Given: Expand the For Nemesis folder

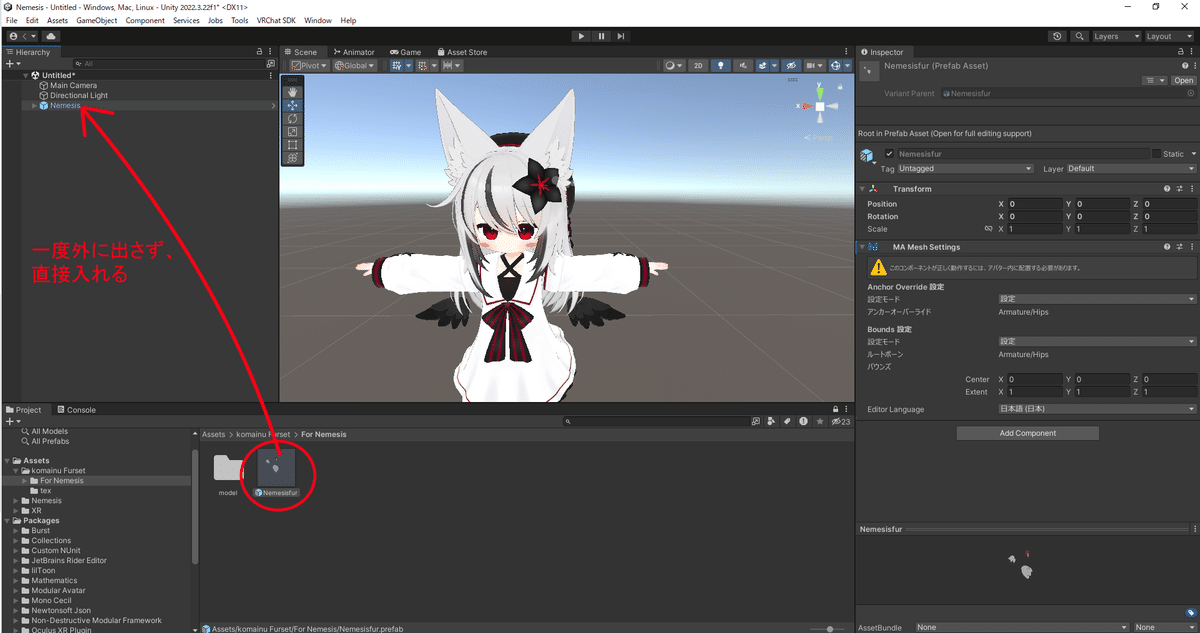Looking at the screenshot, I should 25,481.
